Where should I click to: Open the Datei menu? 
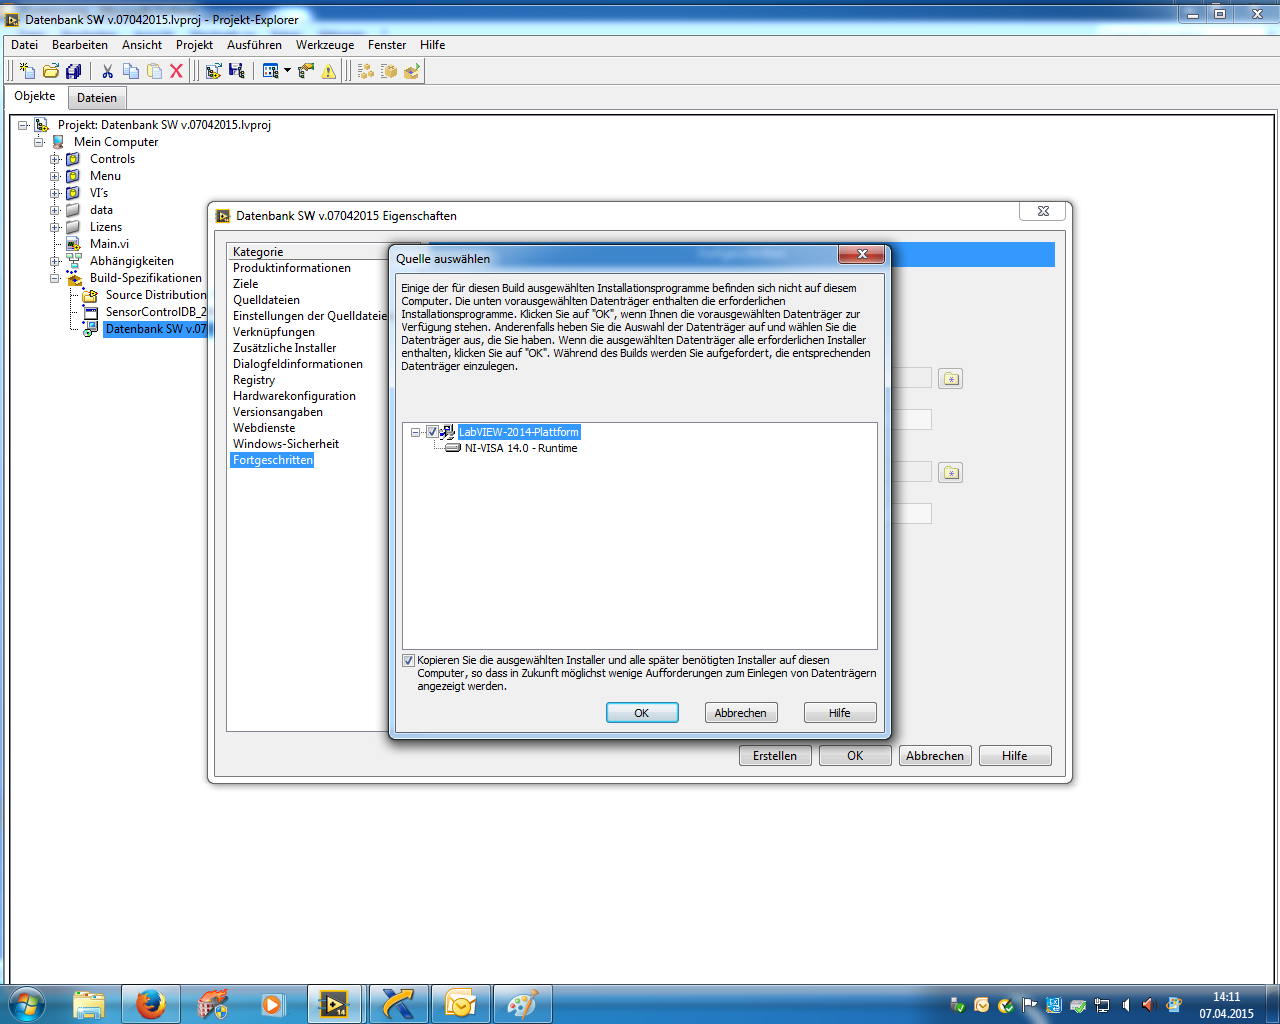[x=25, y=45]
